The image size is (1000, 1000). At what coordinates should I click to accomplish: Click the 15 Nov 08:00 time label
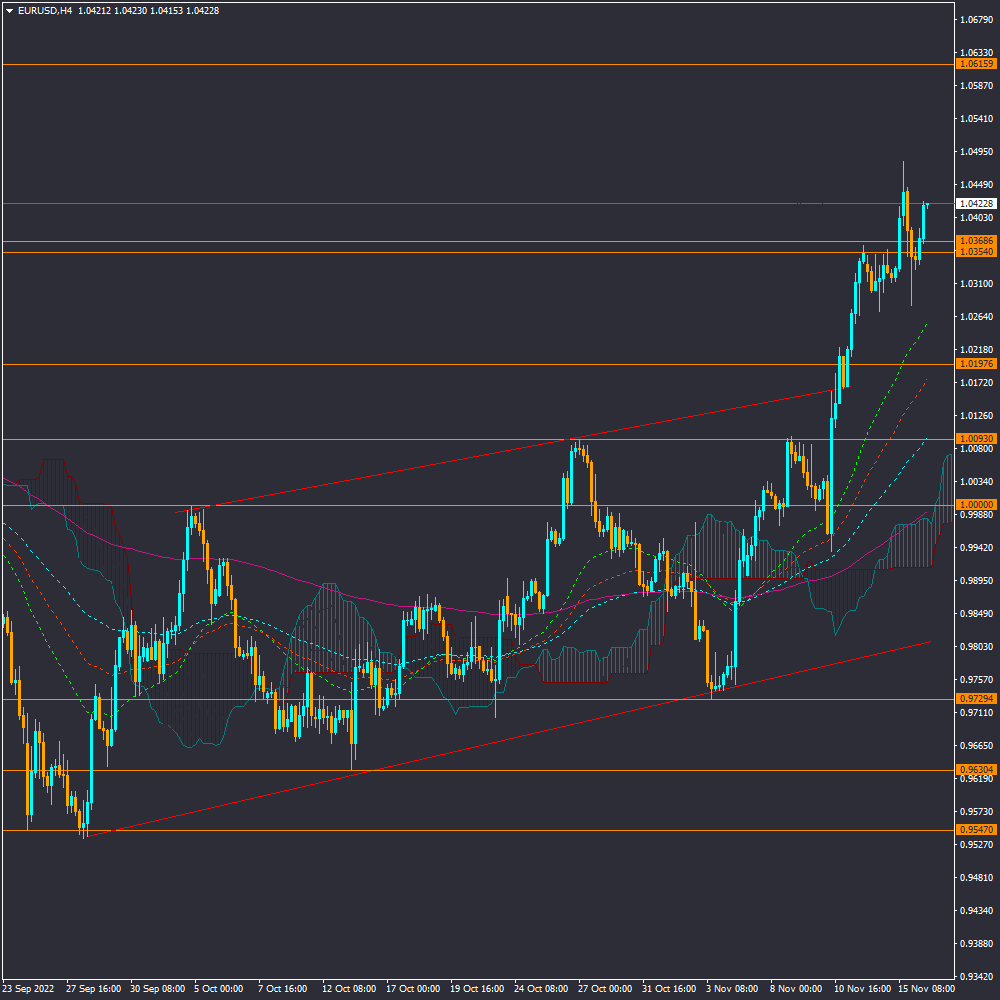point(925,988)
